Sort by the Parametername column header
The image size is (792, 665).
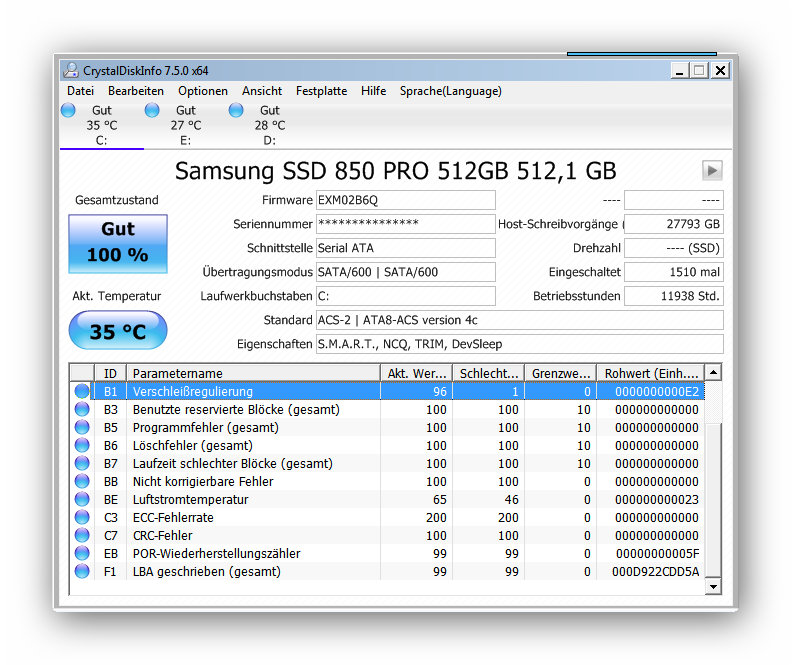253,373
